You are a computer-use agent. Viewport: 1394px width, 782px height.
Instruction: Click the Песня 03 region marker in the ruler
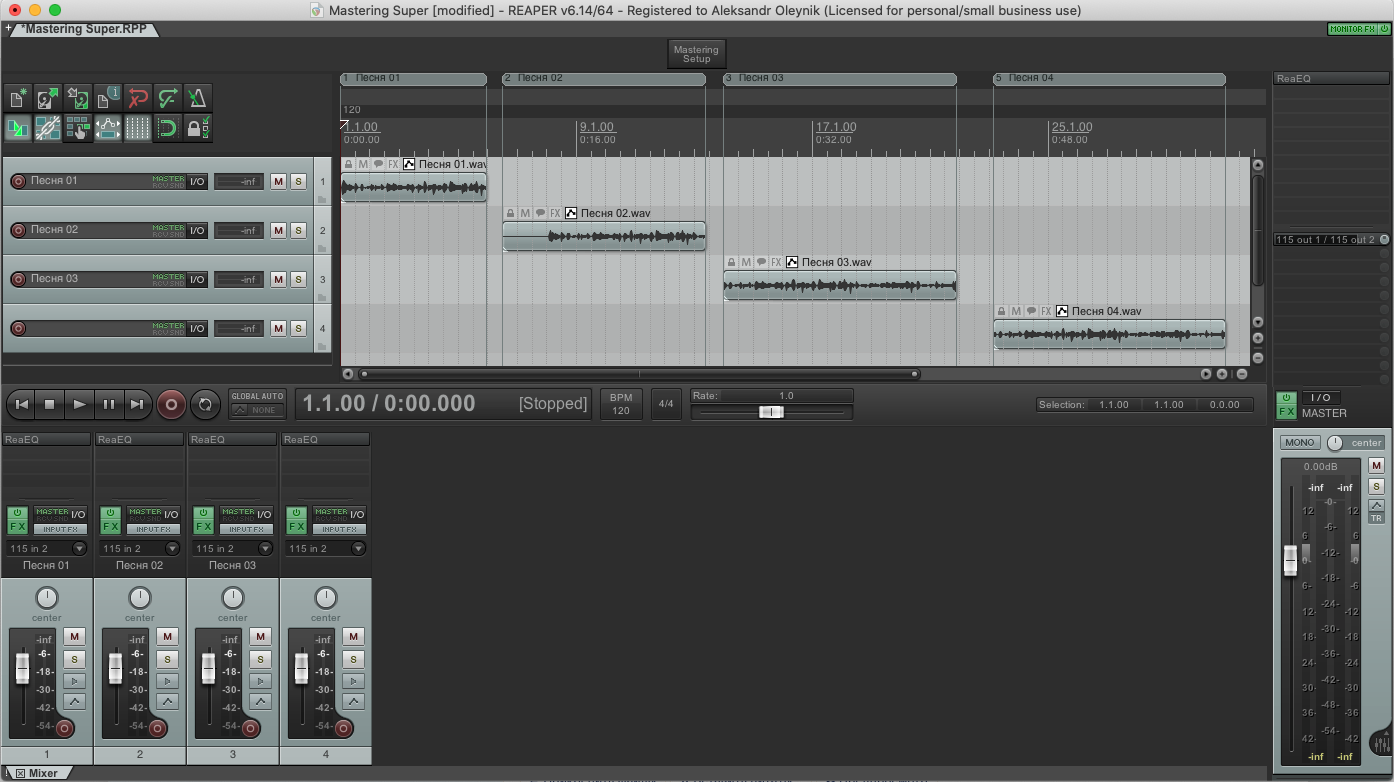(x=840, y=78)
